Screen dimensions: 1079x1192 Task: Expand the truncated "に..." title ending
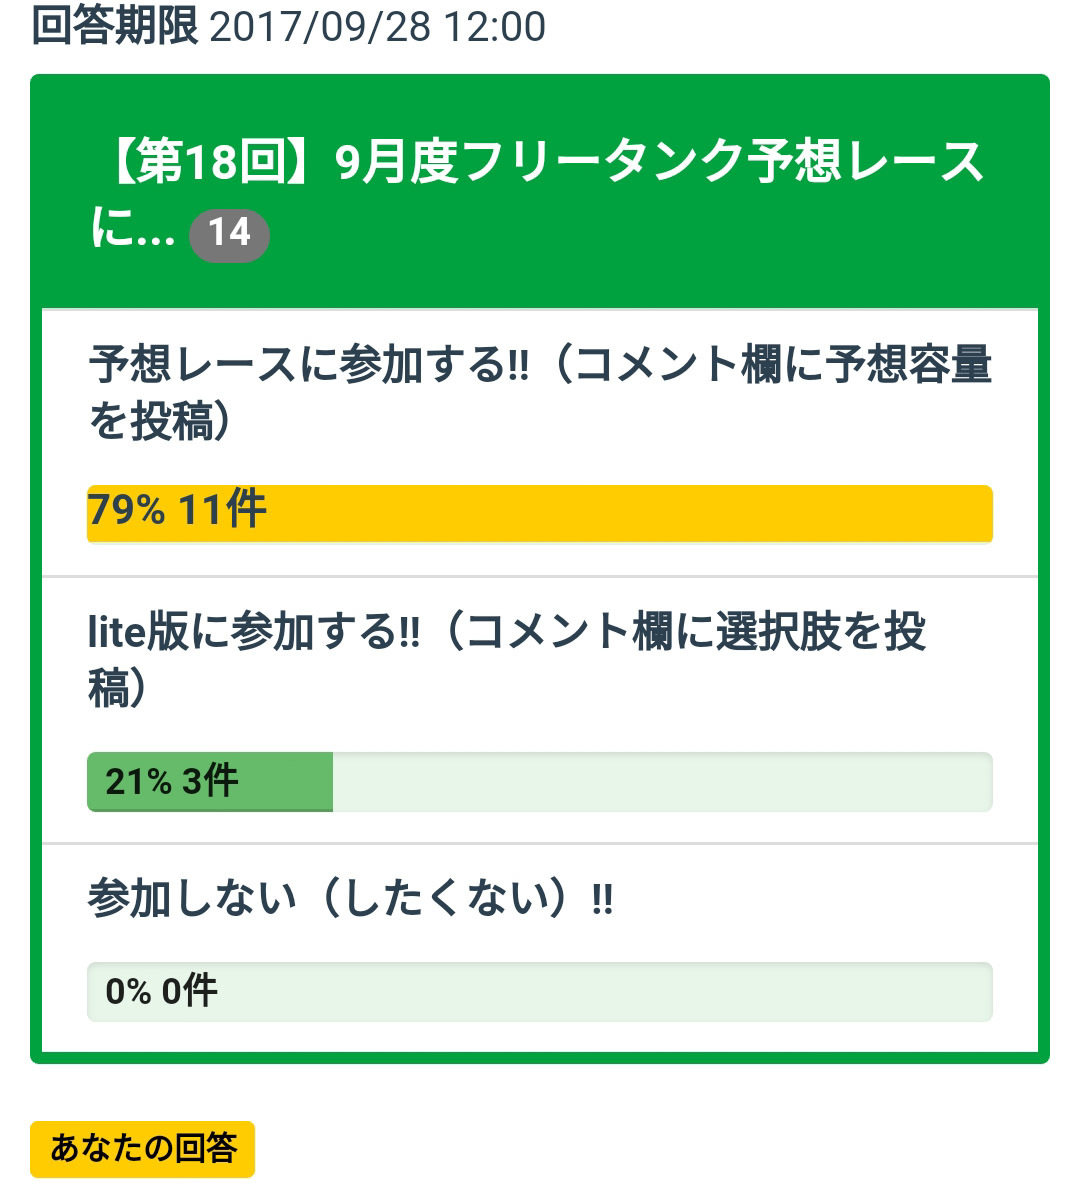[x=131, y=231]
